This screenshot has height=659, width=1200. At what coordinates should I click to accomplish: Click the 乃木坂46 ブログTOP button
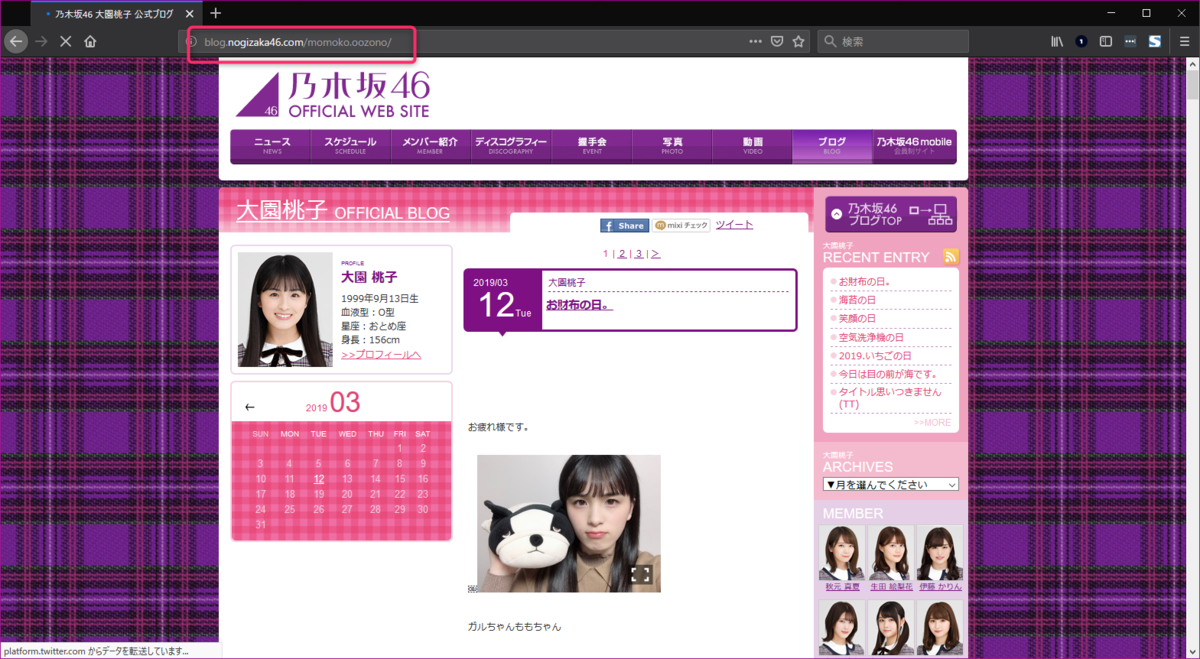[x=891, y=214]
